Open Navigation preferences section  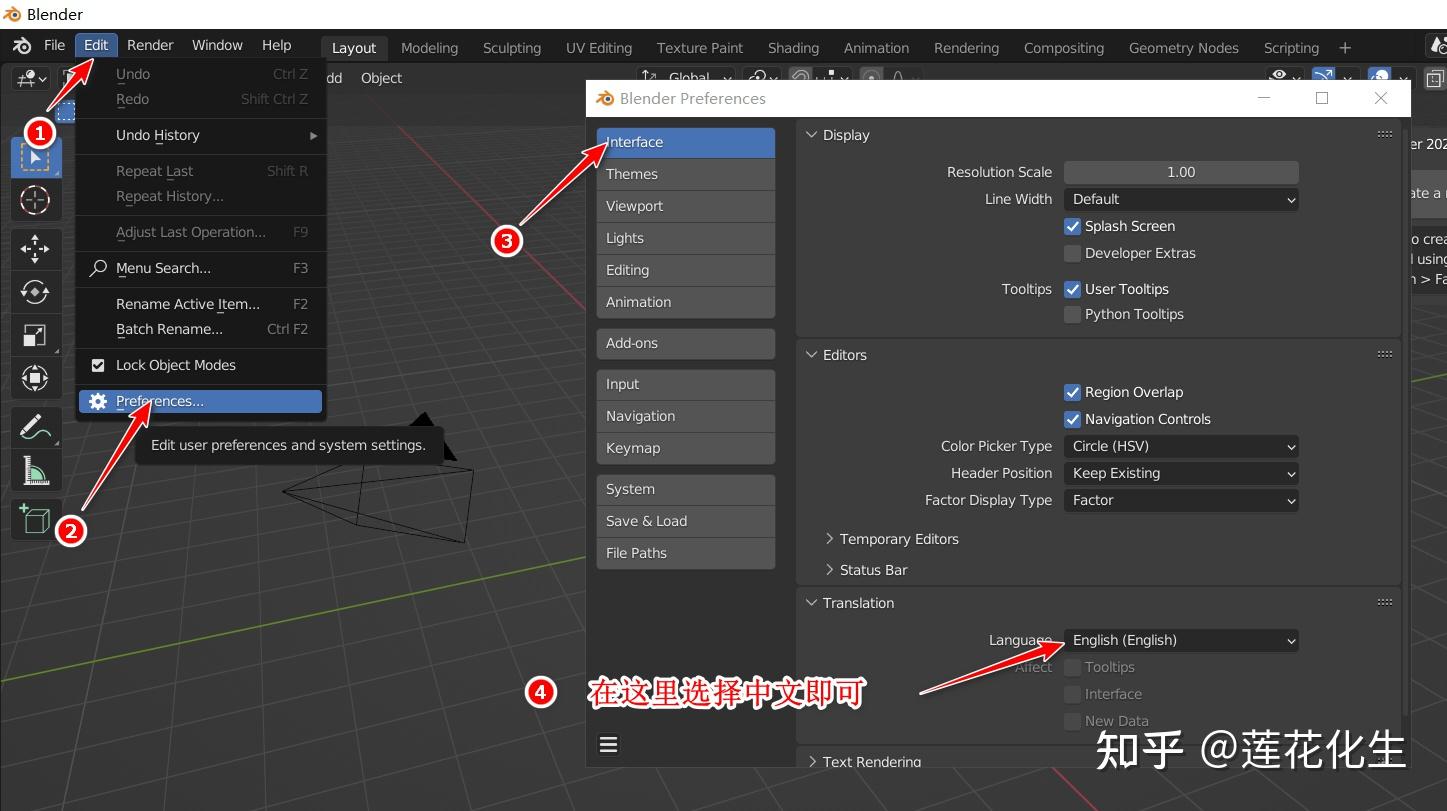coord(686,416)
